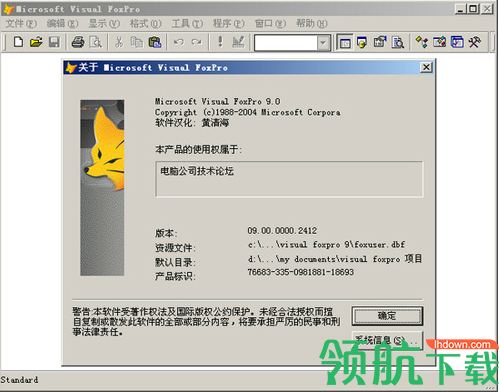This screenshot has height=392, width=499.
Task: Click the 默认目录: label
Action: coord(175,262)
